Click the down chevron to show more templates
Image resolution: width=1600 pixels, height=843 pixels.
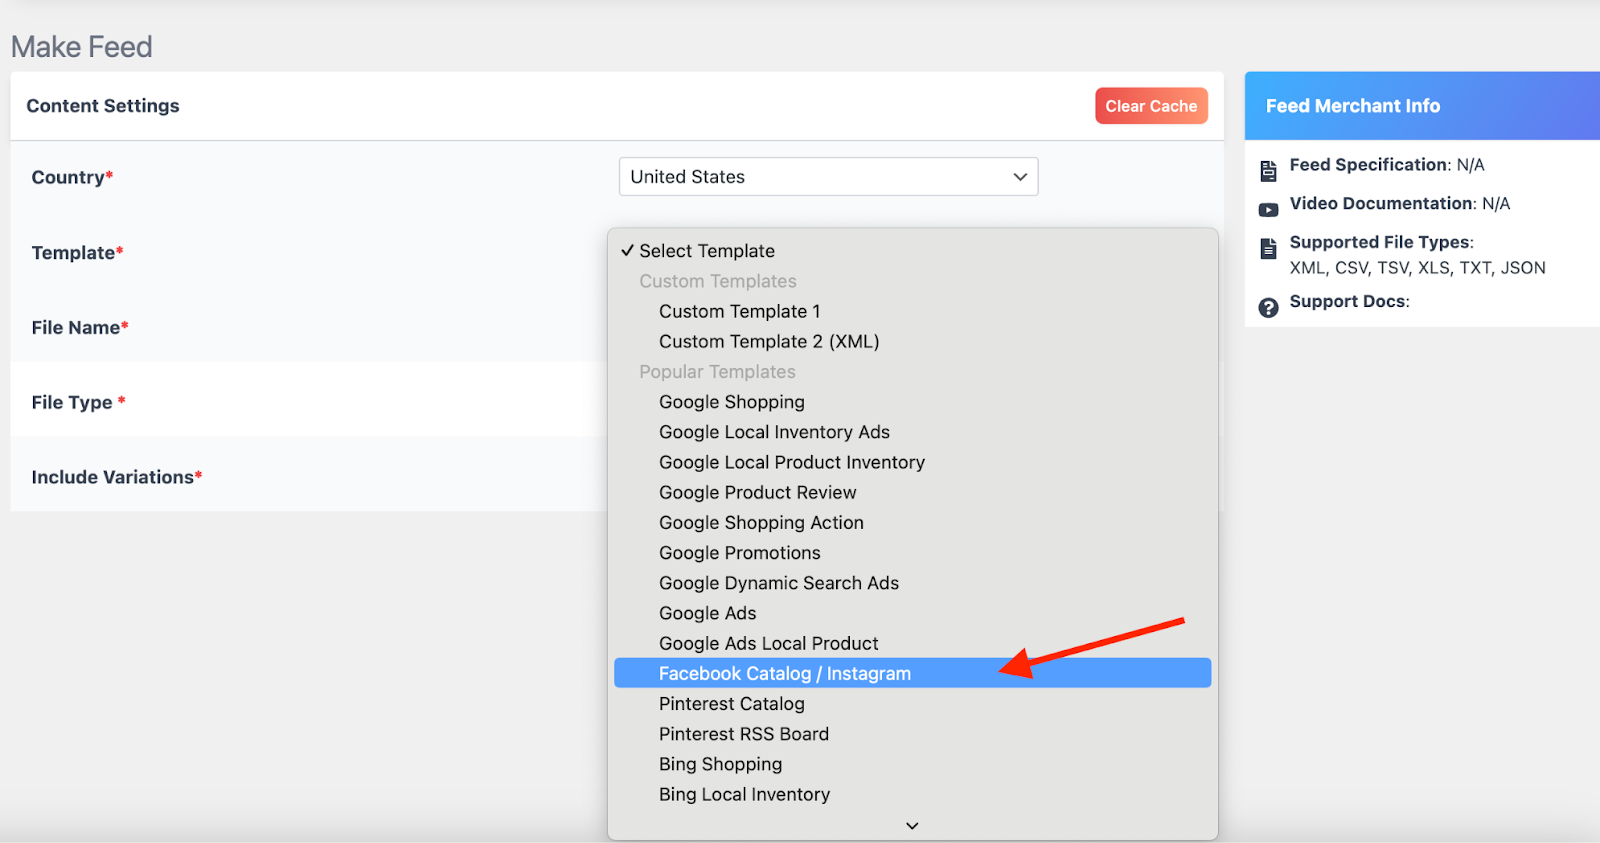pos(912,826)
